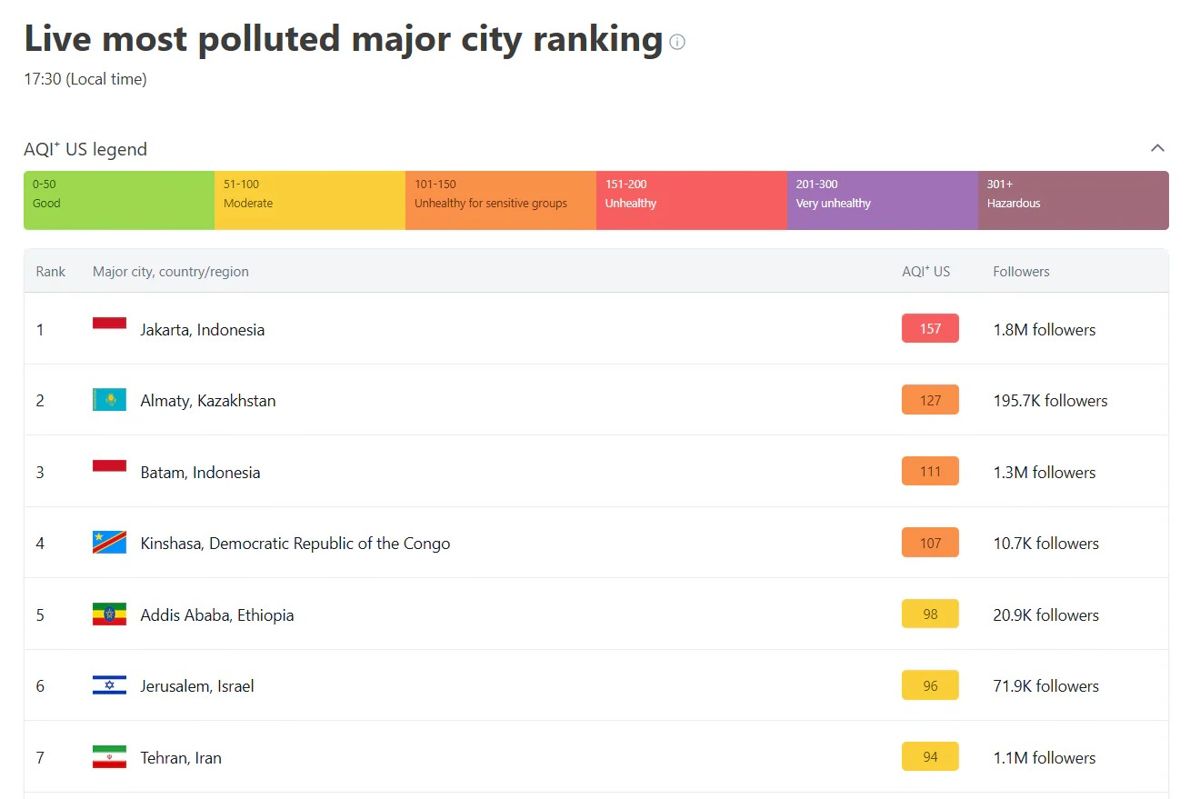
Task: Click the Ethiopia flag icon
Action: tap(109, 615)
